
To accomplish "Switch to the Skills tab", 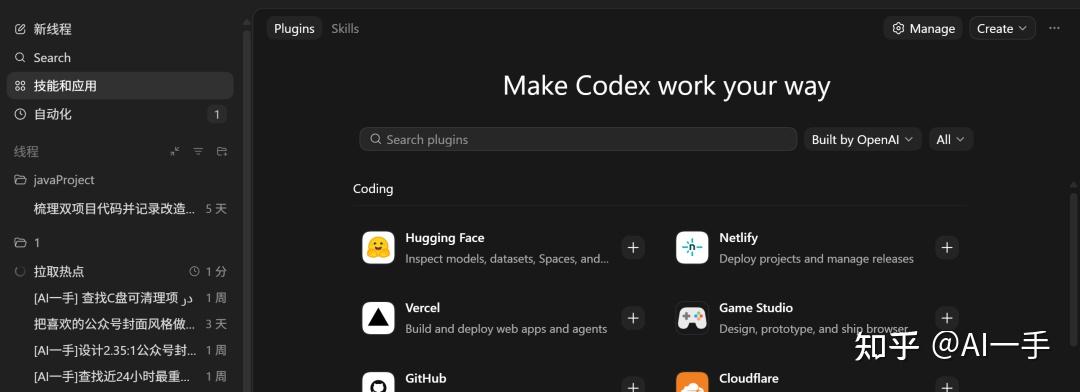I will coord(345,28).
